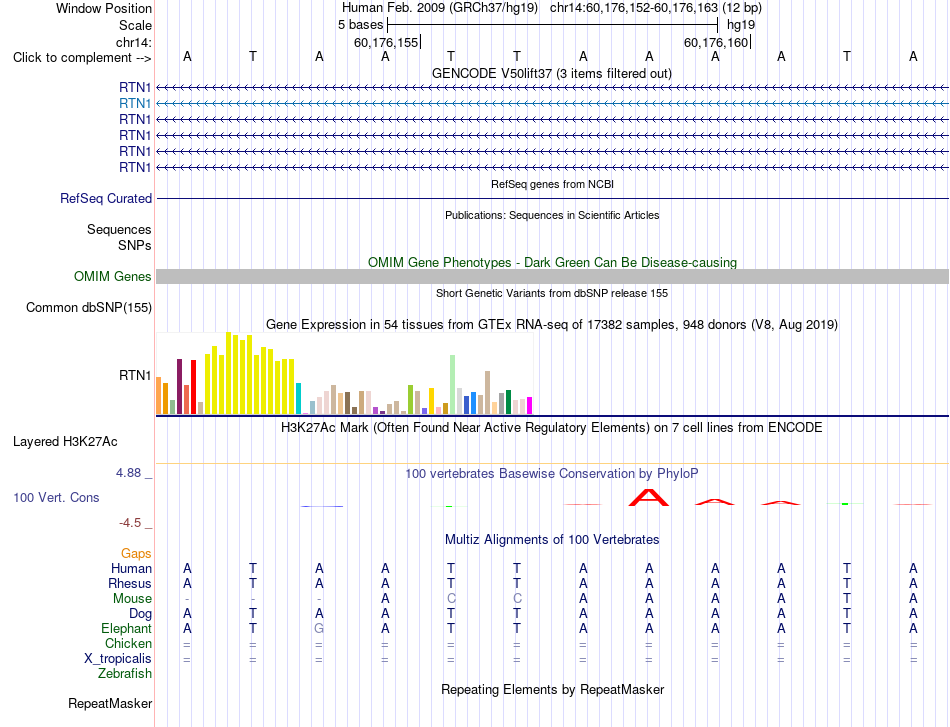Open 'Publications: Sequences in Scientific Articles' title
This screenshot has height=727, width=950.
tap(552, 215)
